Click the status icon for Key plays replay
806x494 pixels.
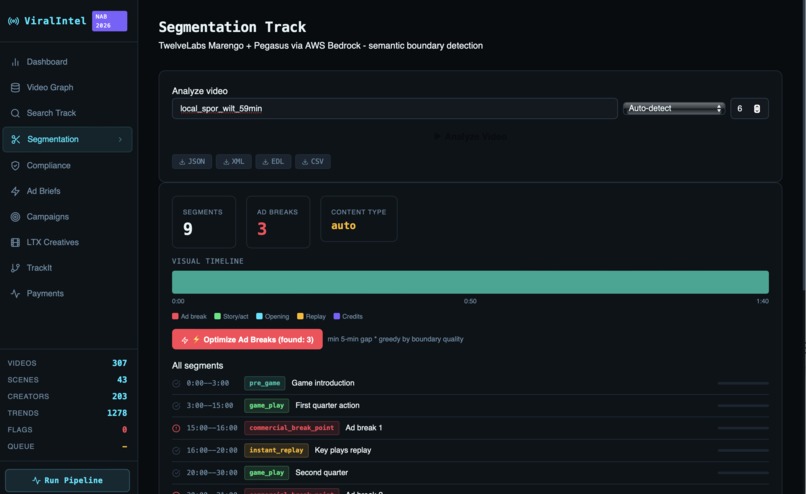pos(176,451)
